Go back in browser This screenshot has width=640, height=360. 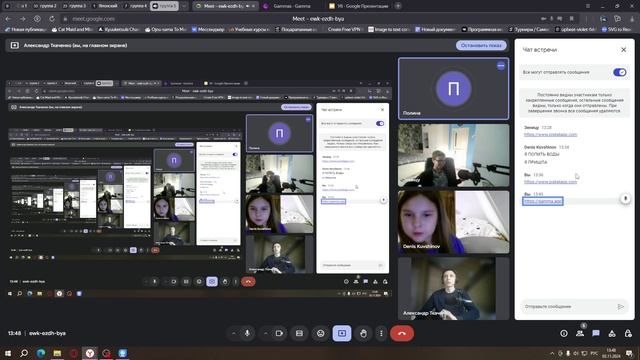[x=9, y=19]
